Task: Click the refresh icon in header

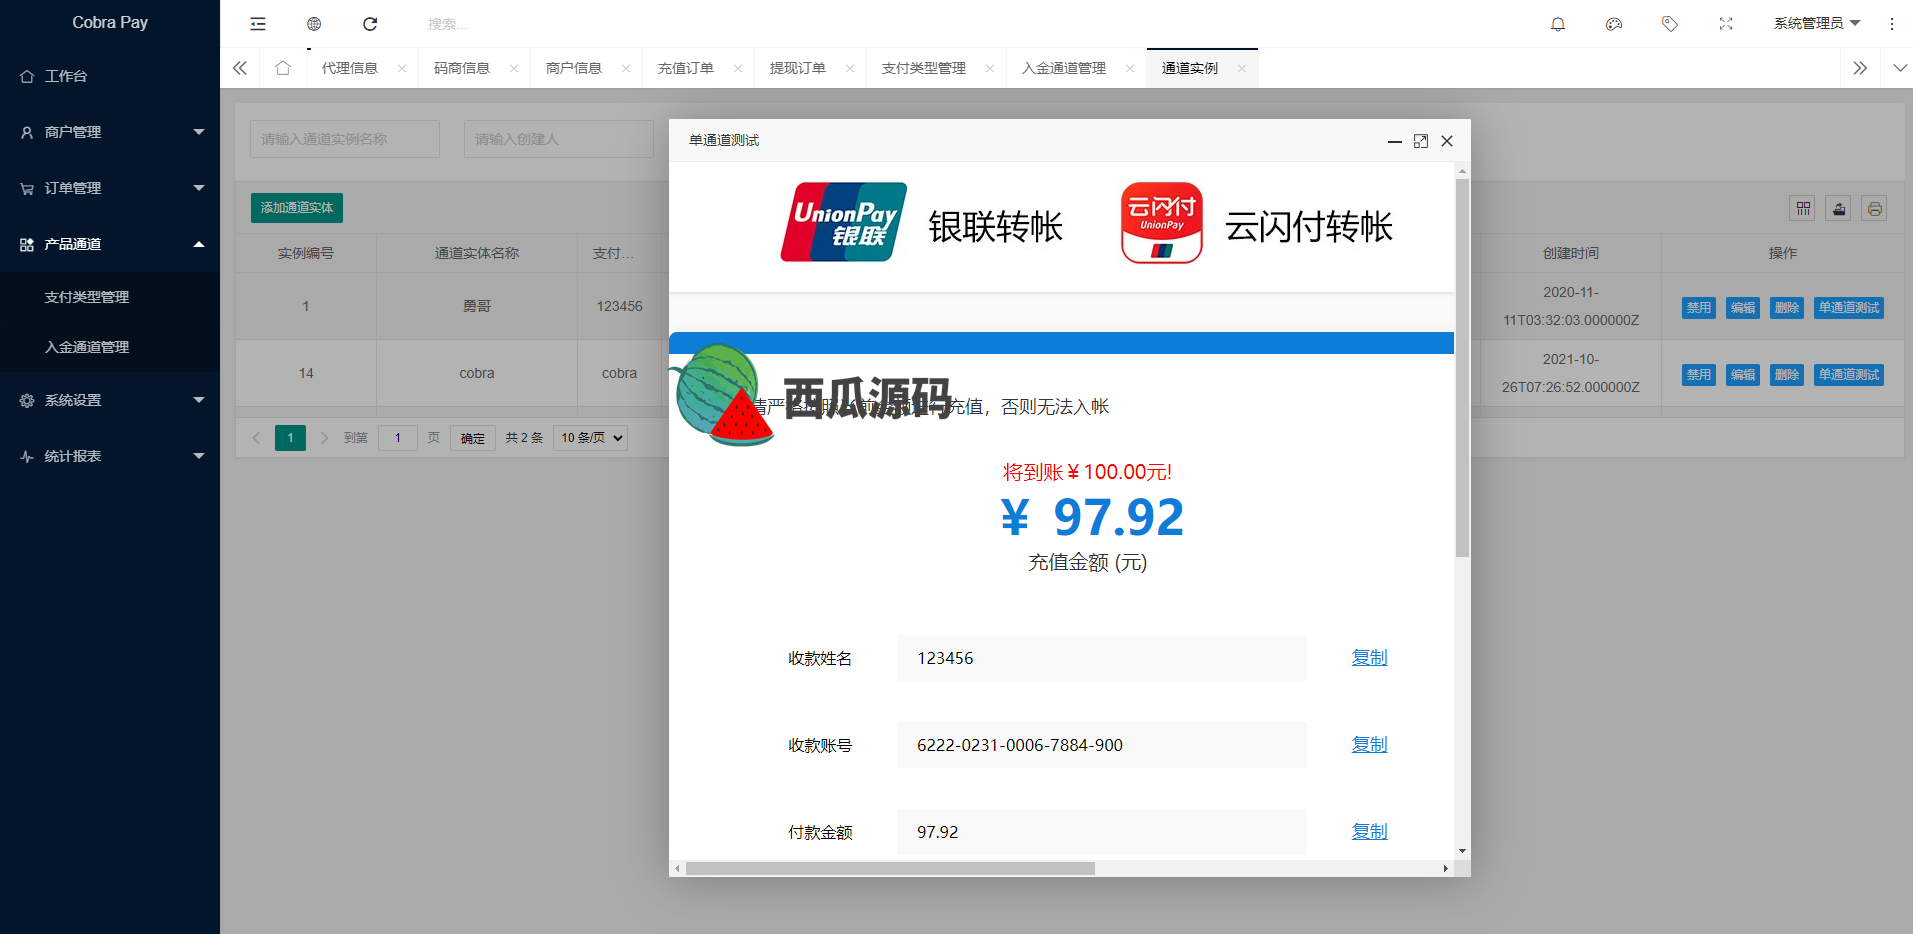Action: pos(370,24)
